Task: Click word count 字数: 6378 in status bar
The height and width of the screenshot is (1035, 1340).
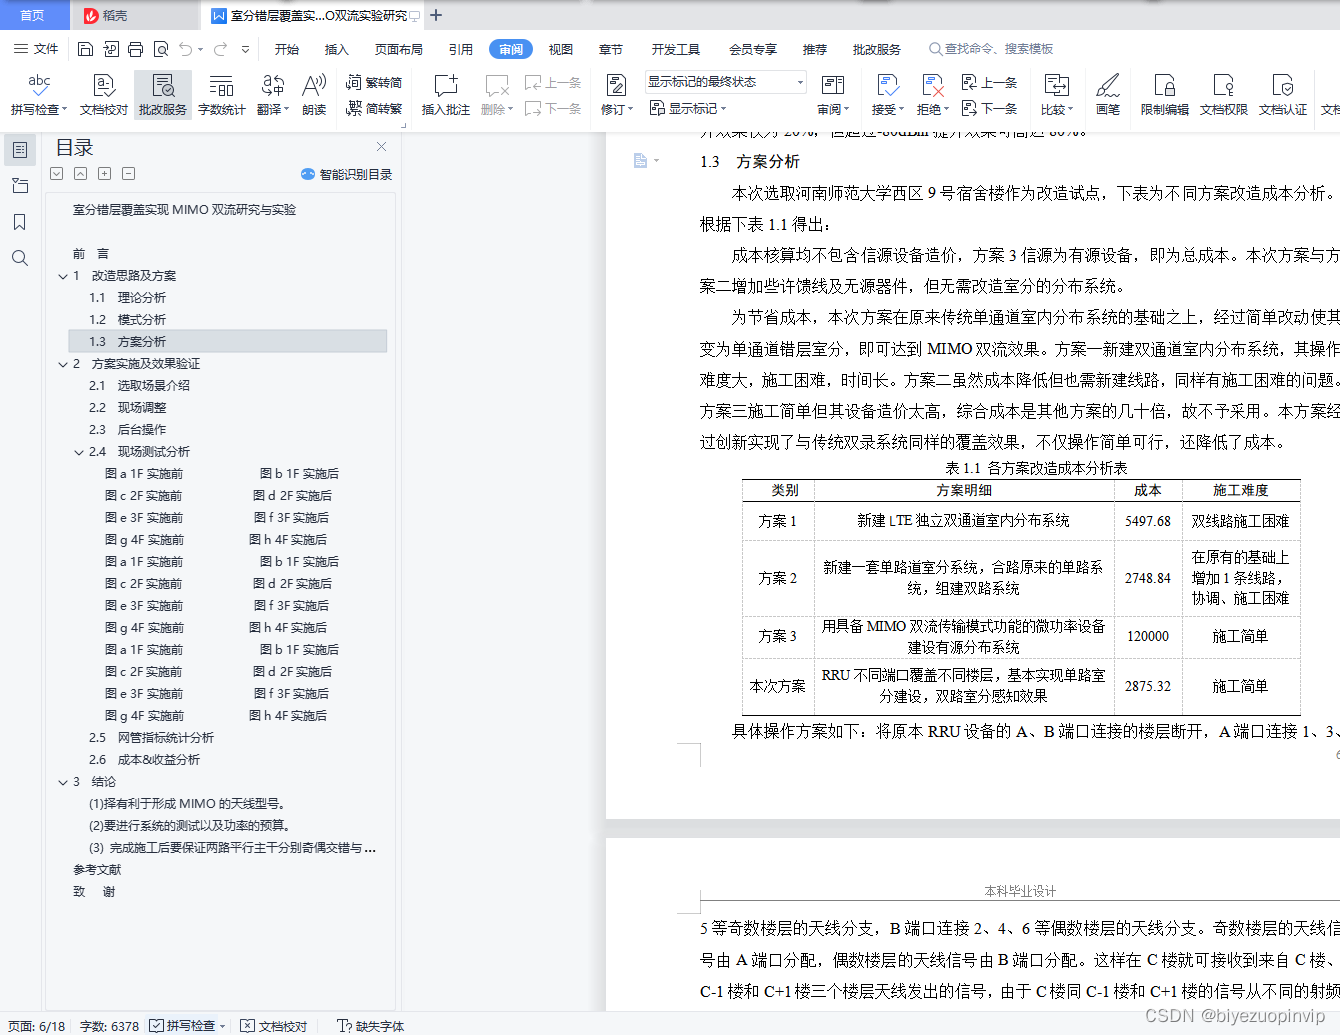Action: pos(109,1026)
